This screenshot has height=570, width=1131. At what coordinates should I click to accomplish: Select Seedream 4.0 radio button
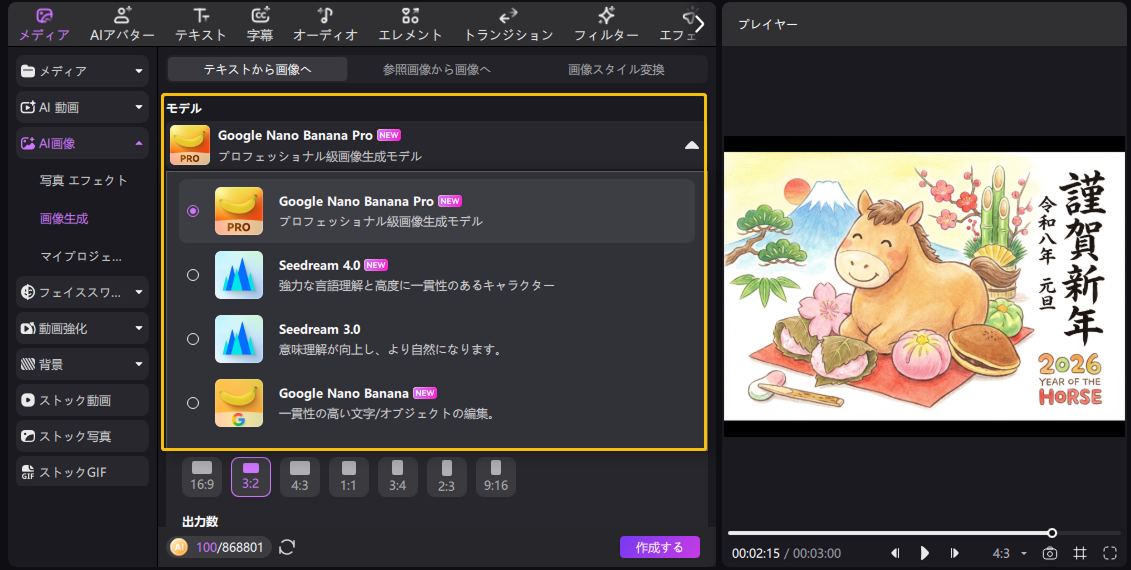click(193, 275)
